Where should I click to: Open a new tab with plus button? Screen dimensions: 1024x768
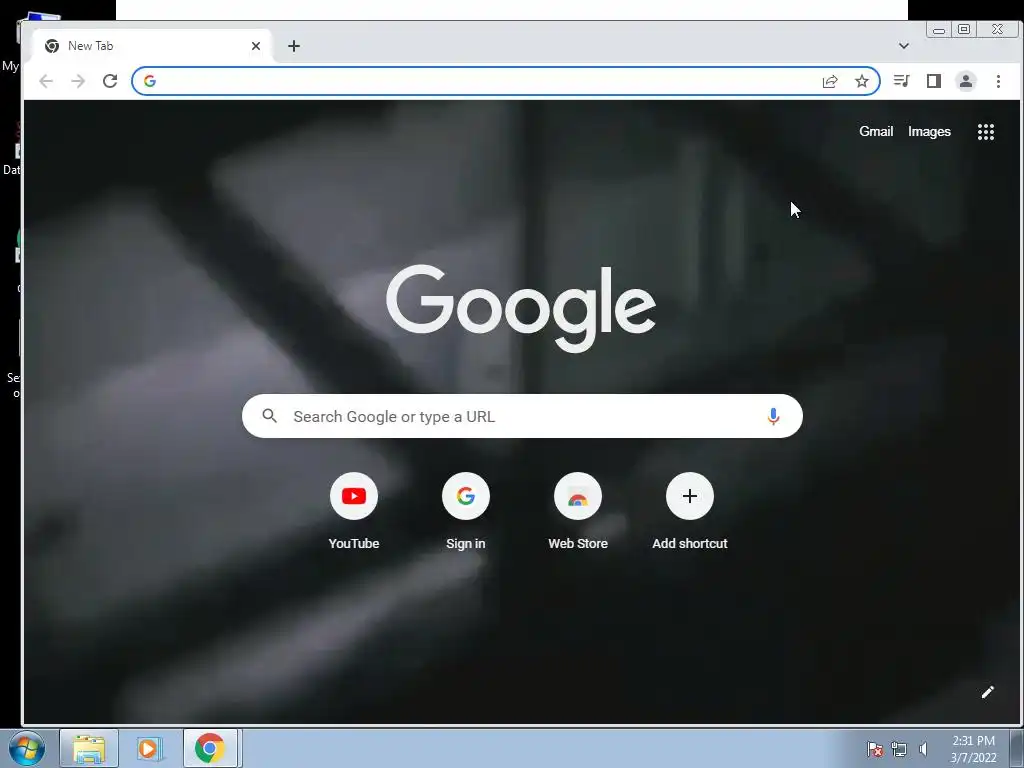click(x=294, y=46)
